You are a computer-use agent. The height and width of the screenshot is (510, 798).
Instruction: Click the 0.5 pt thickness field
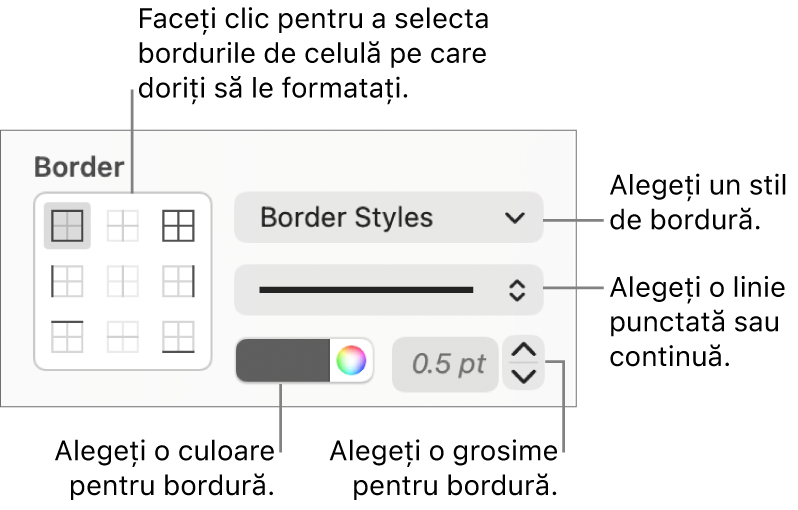tap(445, 364)
